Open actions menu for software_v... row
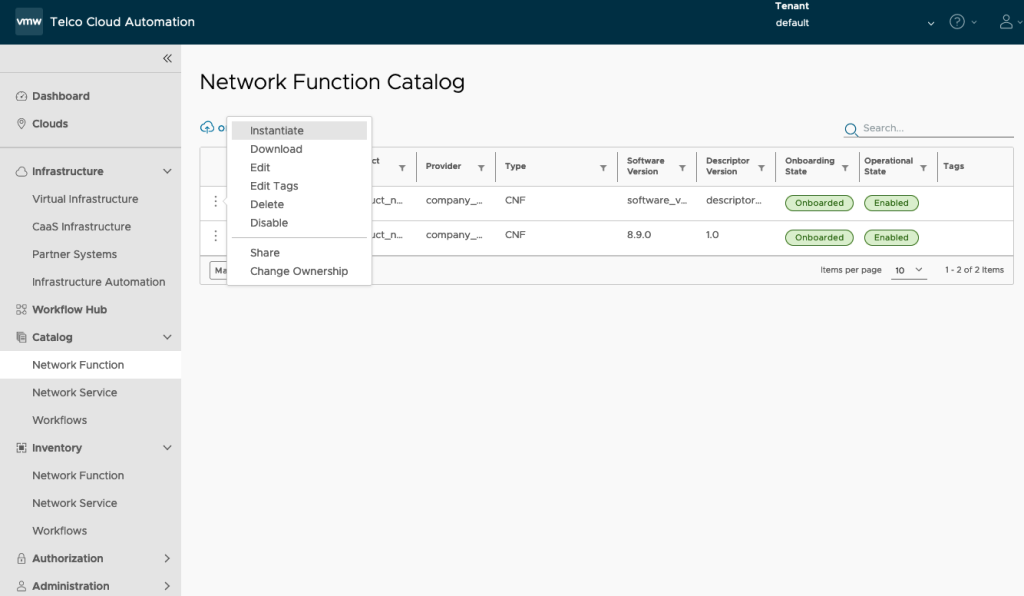This screenshot has height=596, width=1024. tap(216, 201)
